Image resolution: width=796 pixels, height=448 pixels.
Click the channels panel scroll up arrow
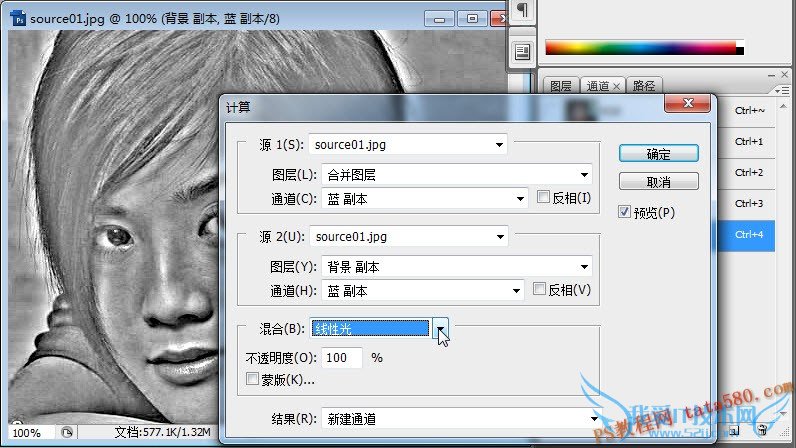click(x=783, y=106)
